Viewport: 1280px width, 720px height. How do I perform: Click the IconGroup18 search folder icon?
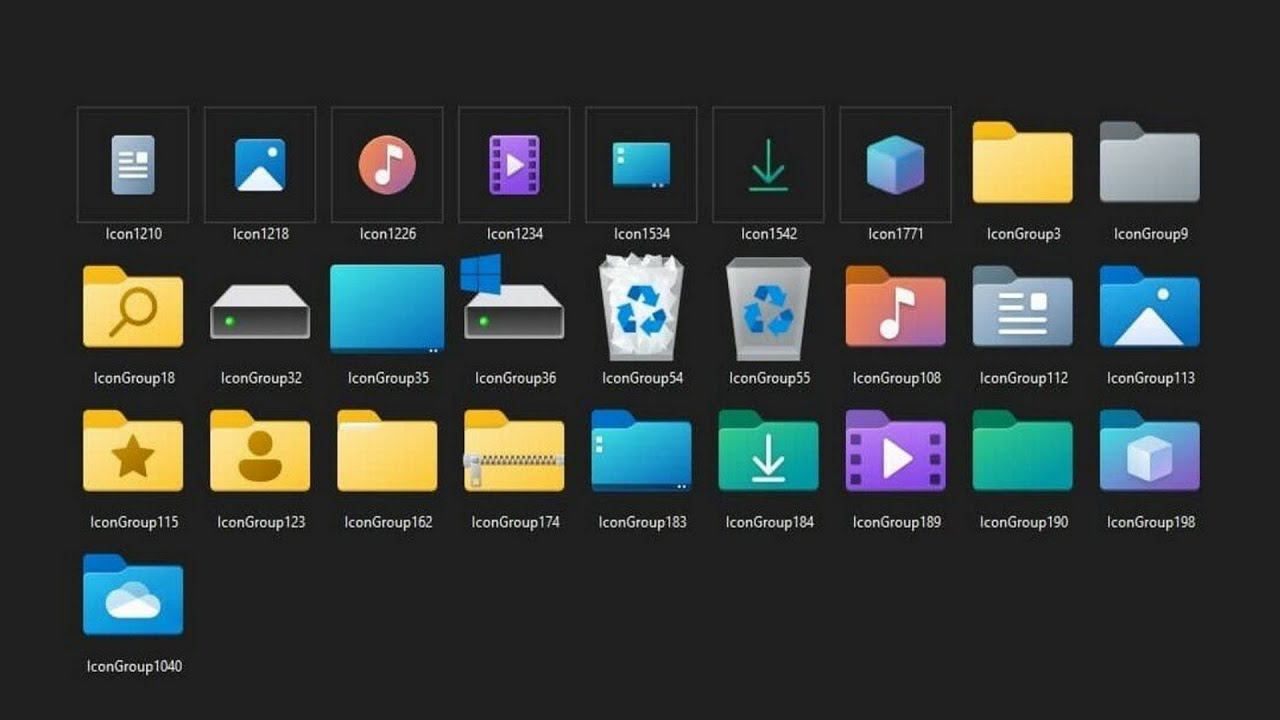click(133, 306)
